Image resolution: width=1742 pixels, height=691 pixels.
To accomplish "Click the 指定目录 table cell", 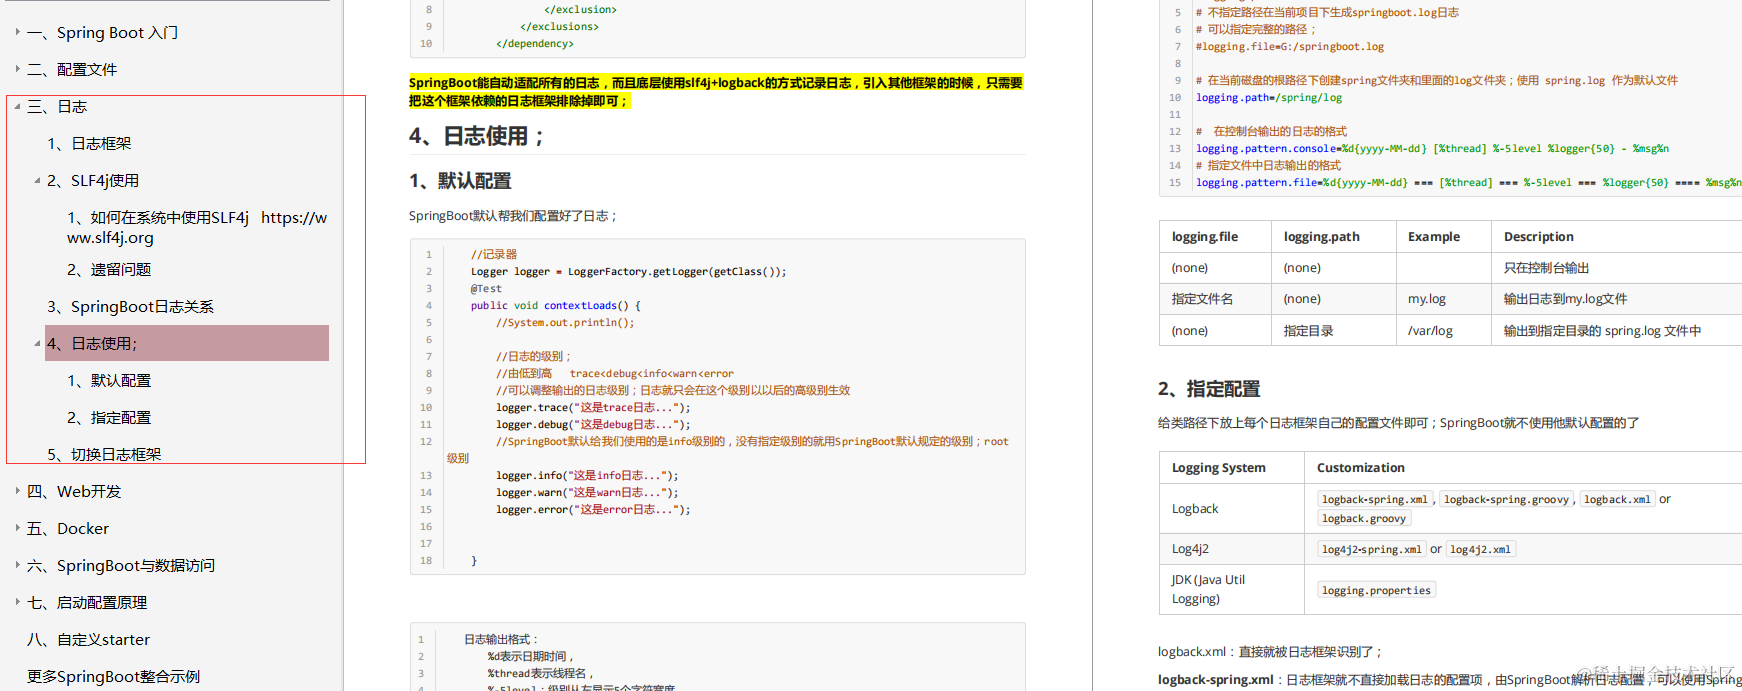I will (1309, 331).
